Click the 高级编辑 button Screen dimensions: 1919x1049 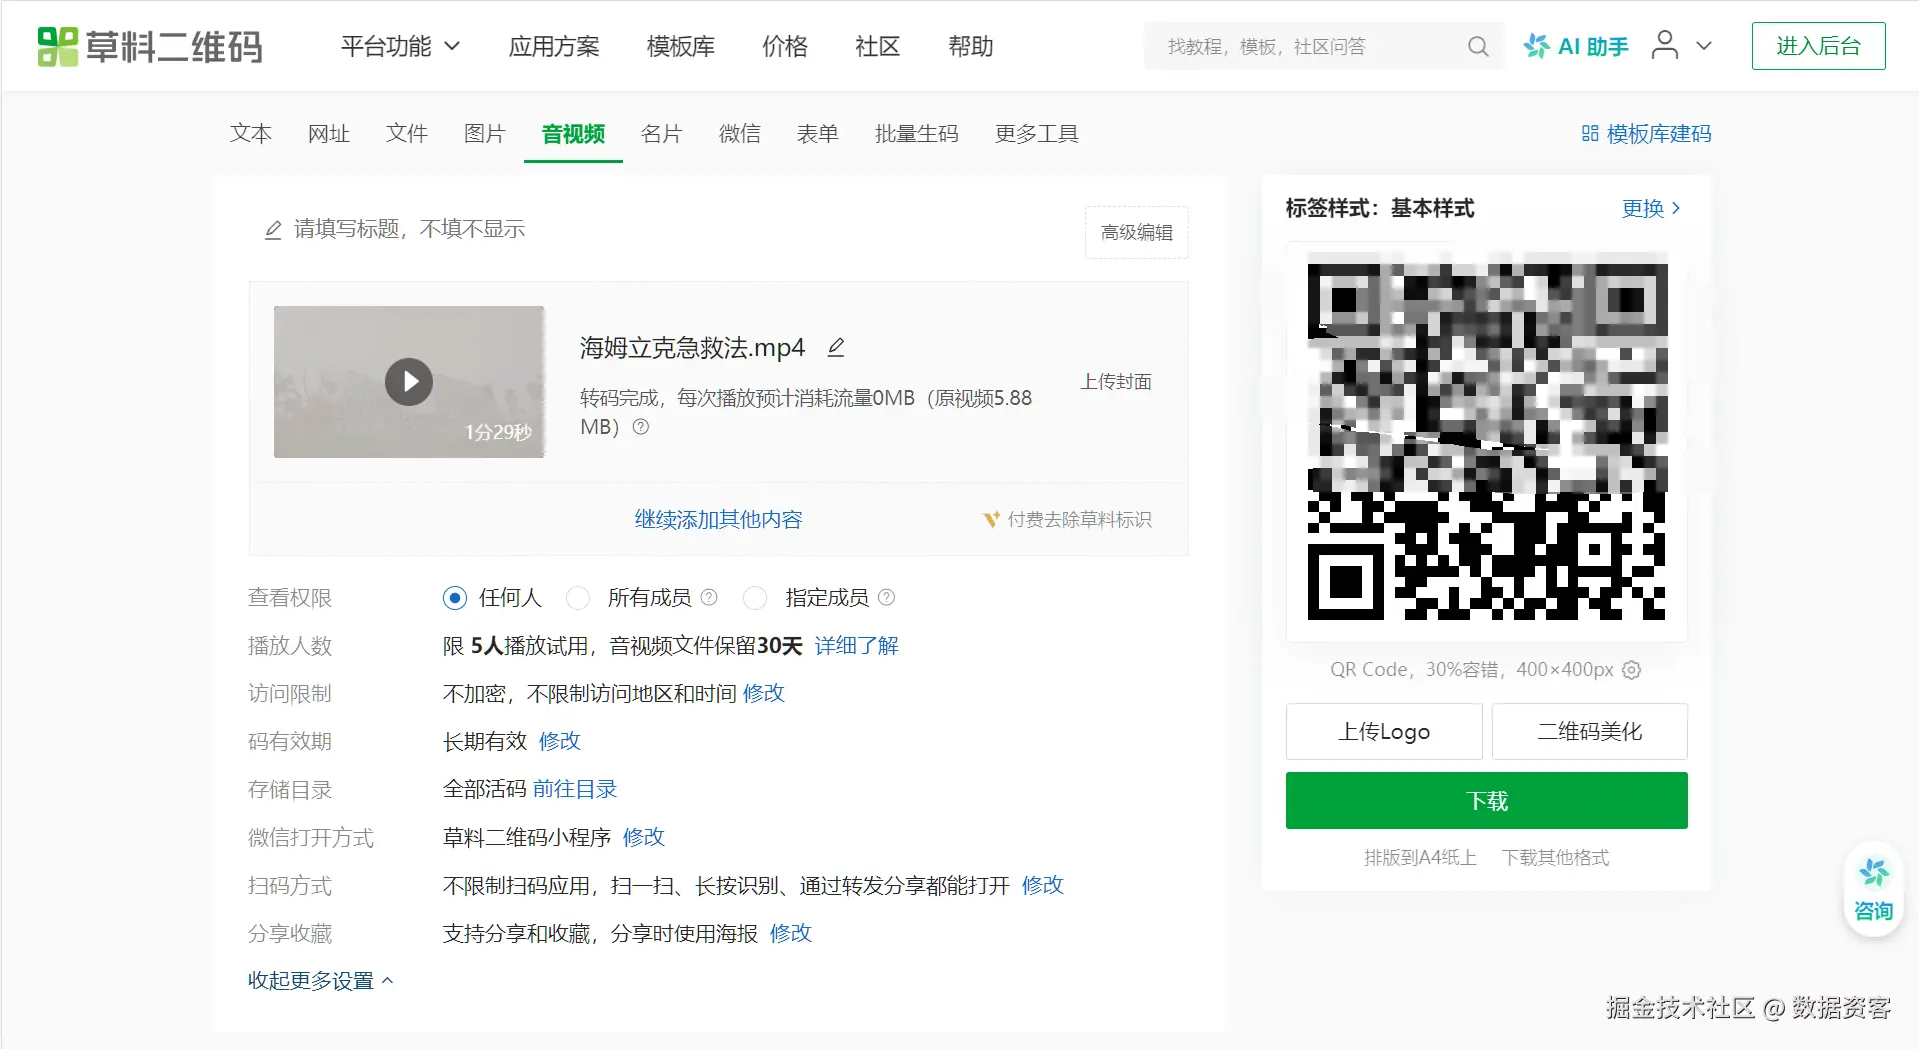point(1137,232)
